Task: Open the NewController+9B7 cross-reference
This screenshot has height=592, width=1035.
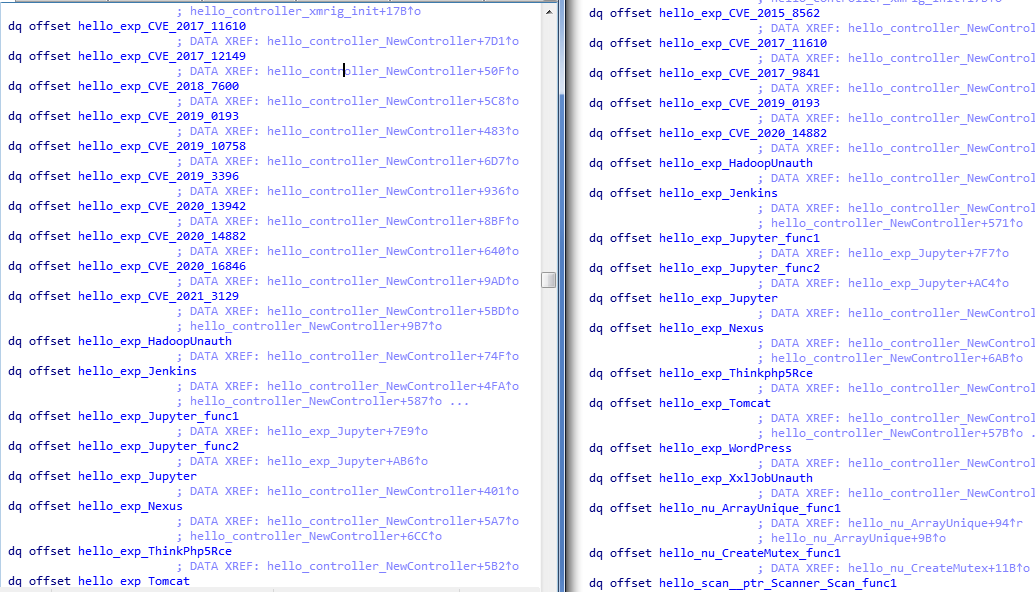Action: [316, 326]
